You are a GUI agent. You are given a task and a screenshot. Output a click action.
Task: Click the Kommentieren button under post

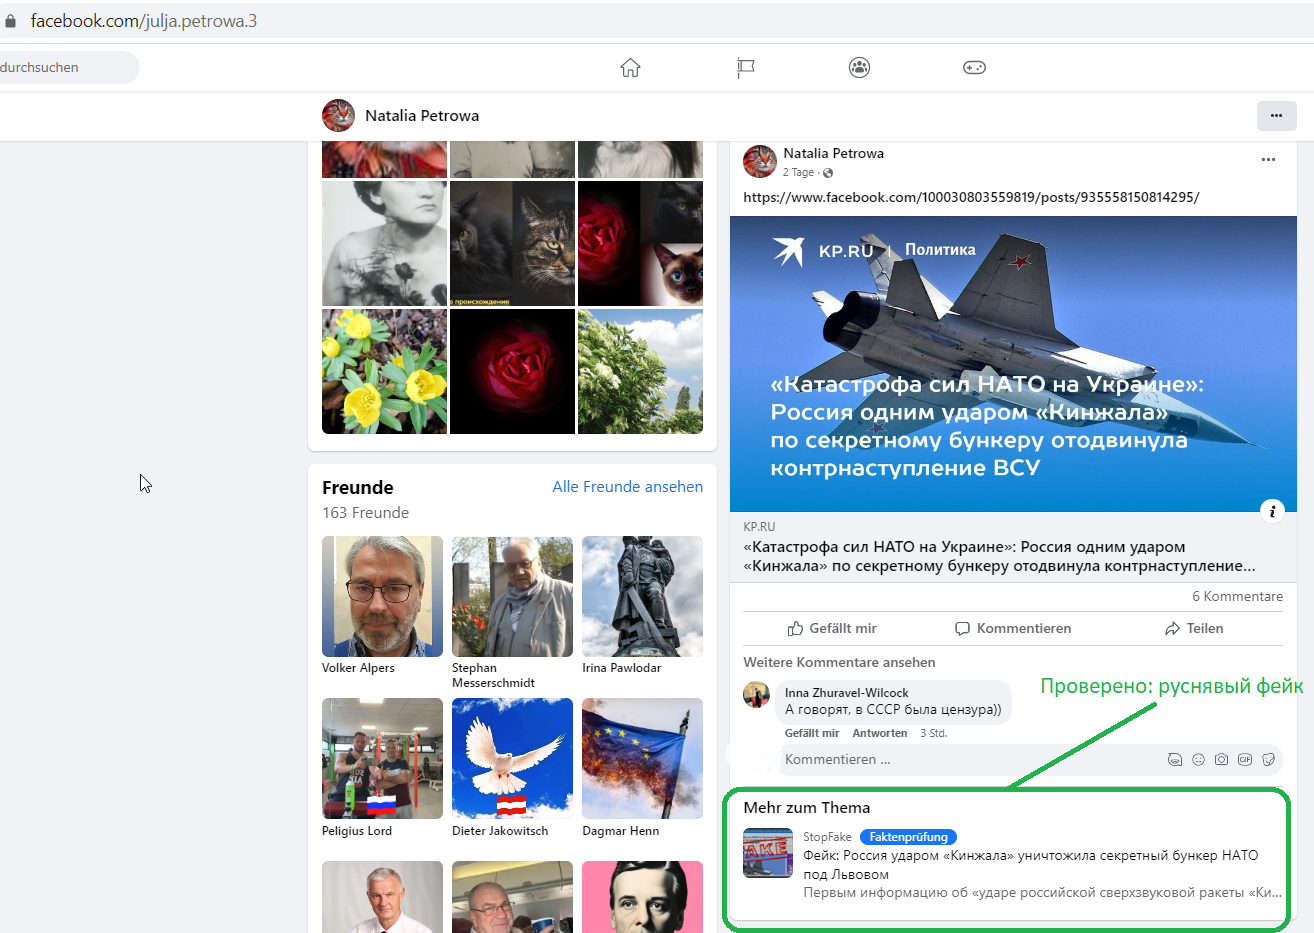(x=1013, y=628)
